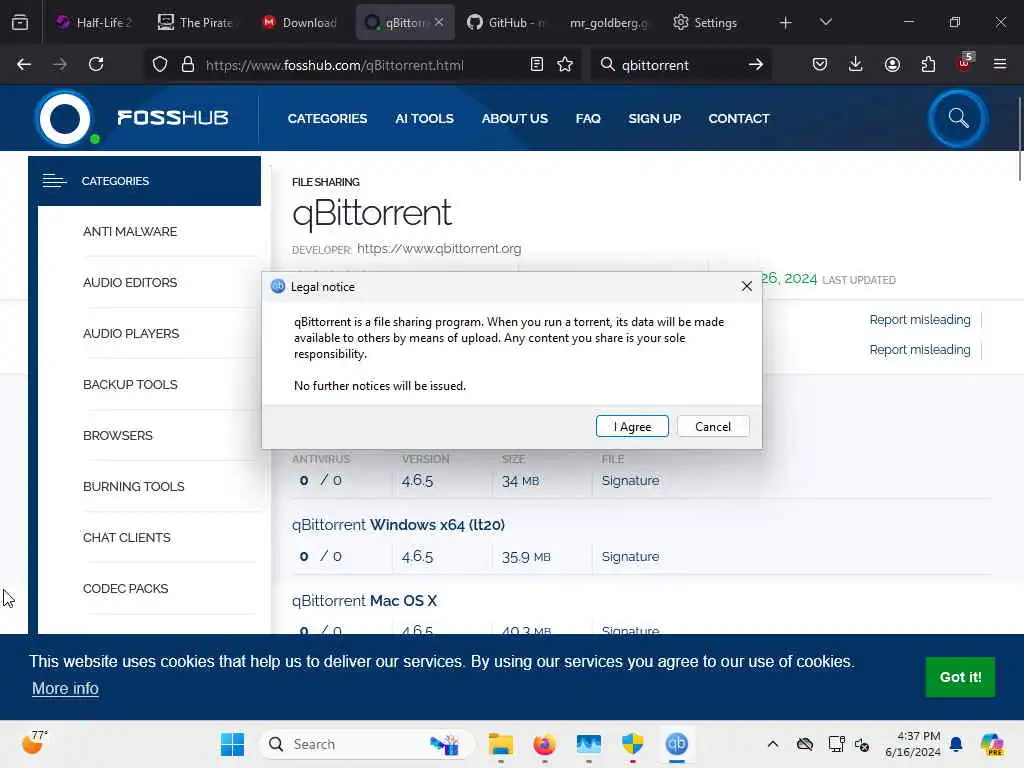Open the Pocket save icon
Screen dimensions: 1024x768
click(x=820, y=65)
